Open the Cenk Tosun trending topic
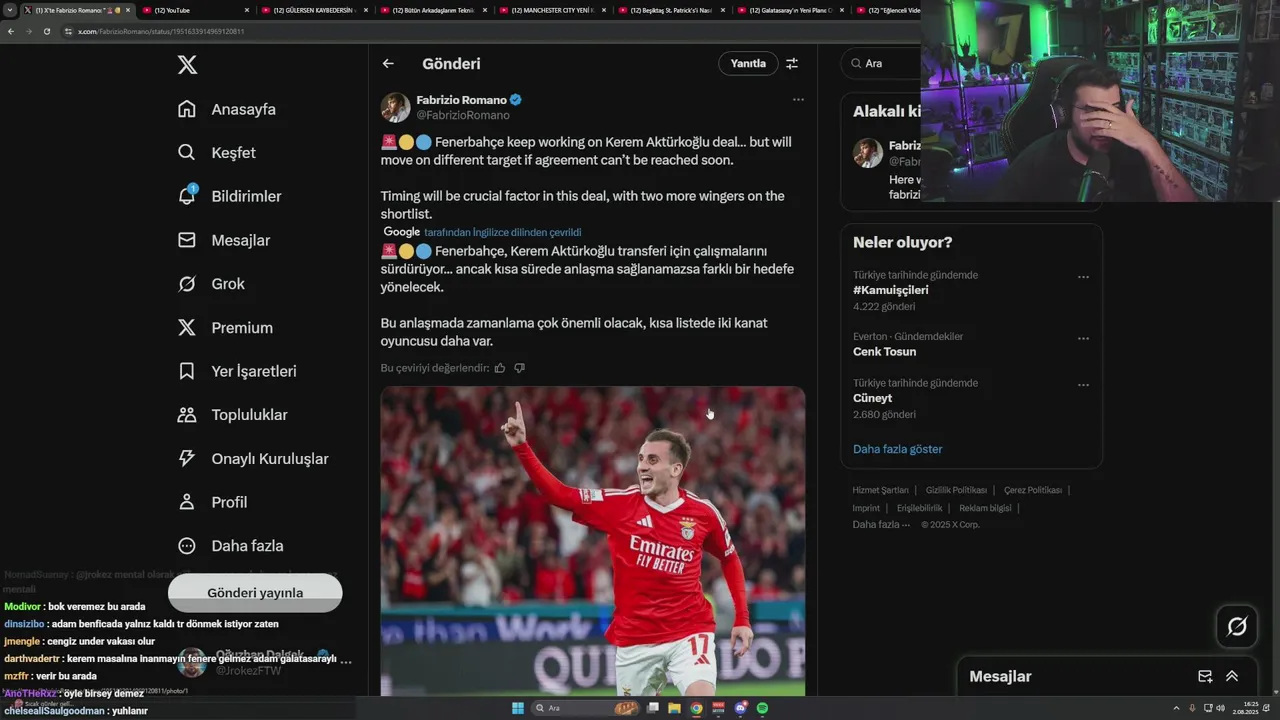 [x=884, y=352]
